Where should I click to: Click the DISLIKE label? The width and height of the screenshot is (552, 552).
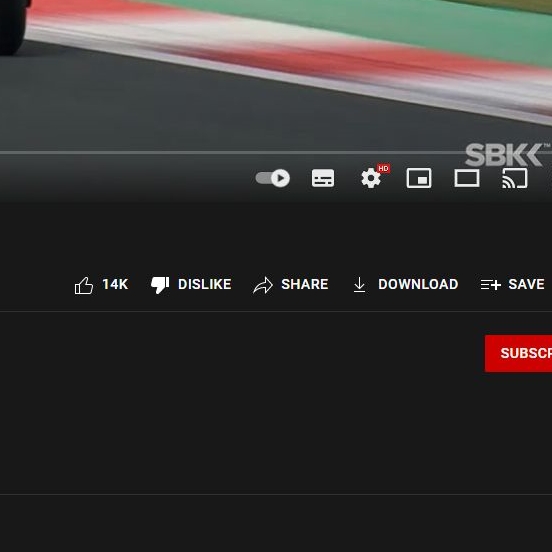(x=205, y=284)
